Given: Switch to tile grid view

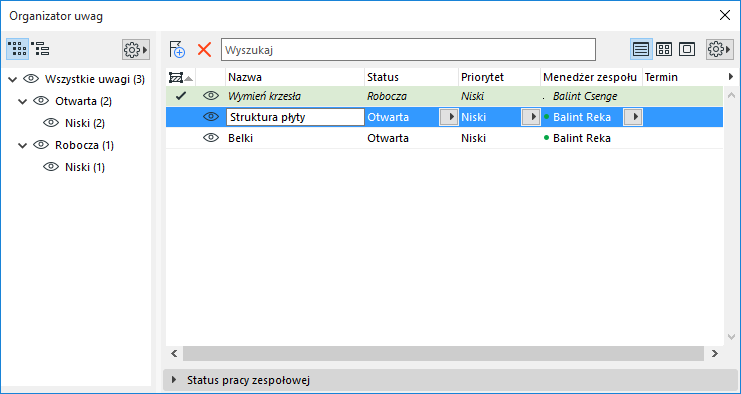Looking at the screenshot, I should click(664, 49).
